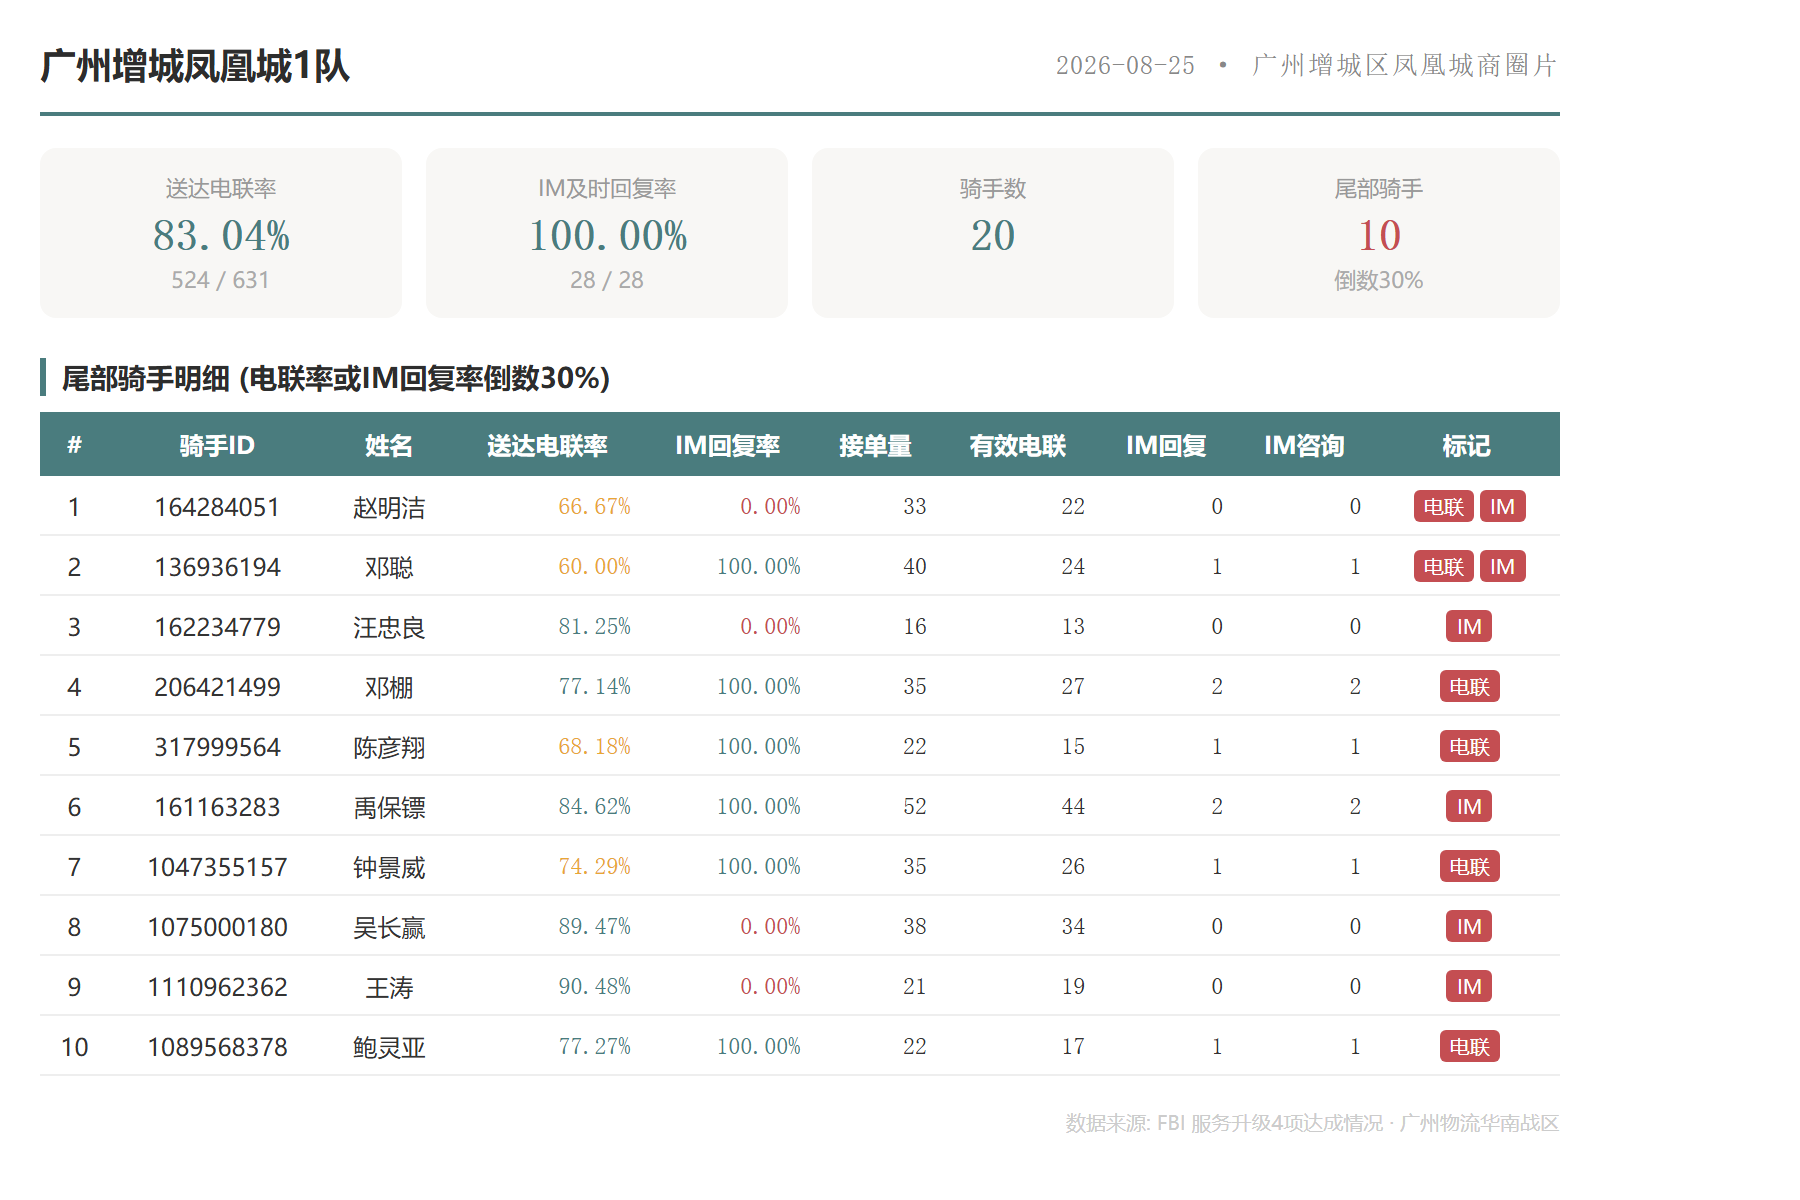Select rider ID 162234779
Screen dimensions: 1800x1200
(x=217, y=627)
